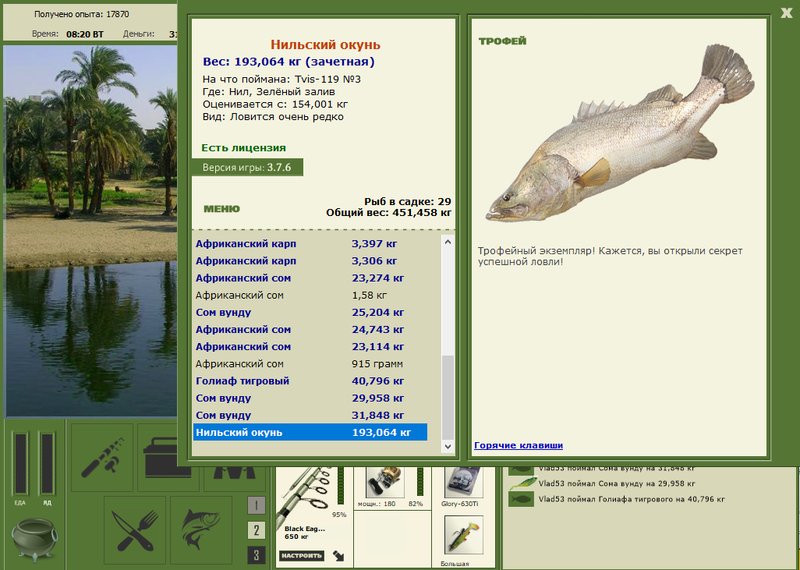Click the cooking pot icon
This screenshot has height=570, width=800.
35,539
